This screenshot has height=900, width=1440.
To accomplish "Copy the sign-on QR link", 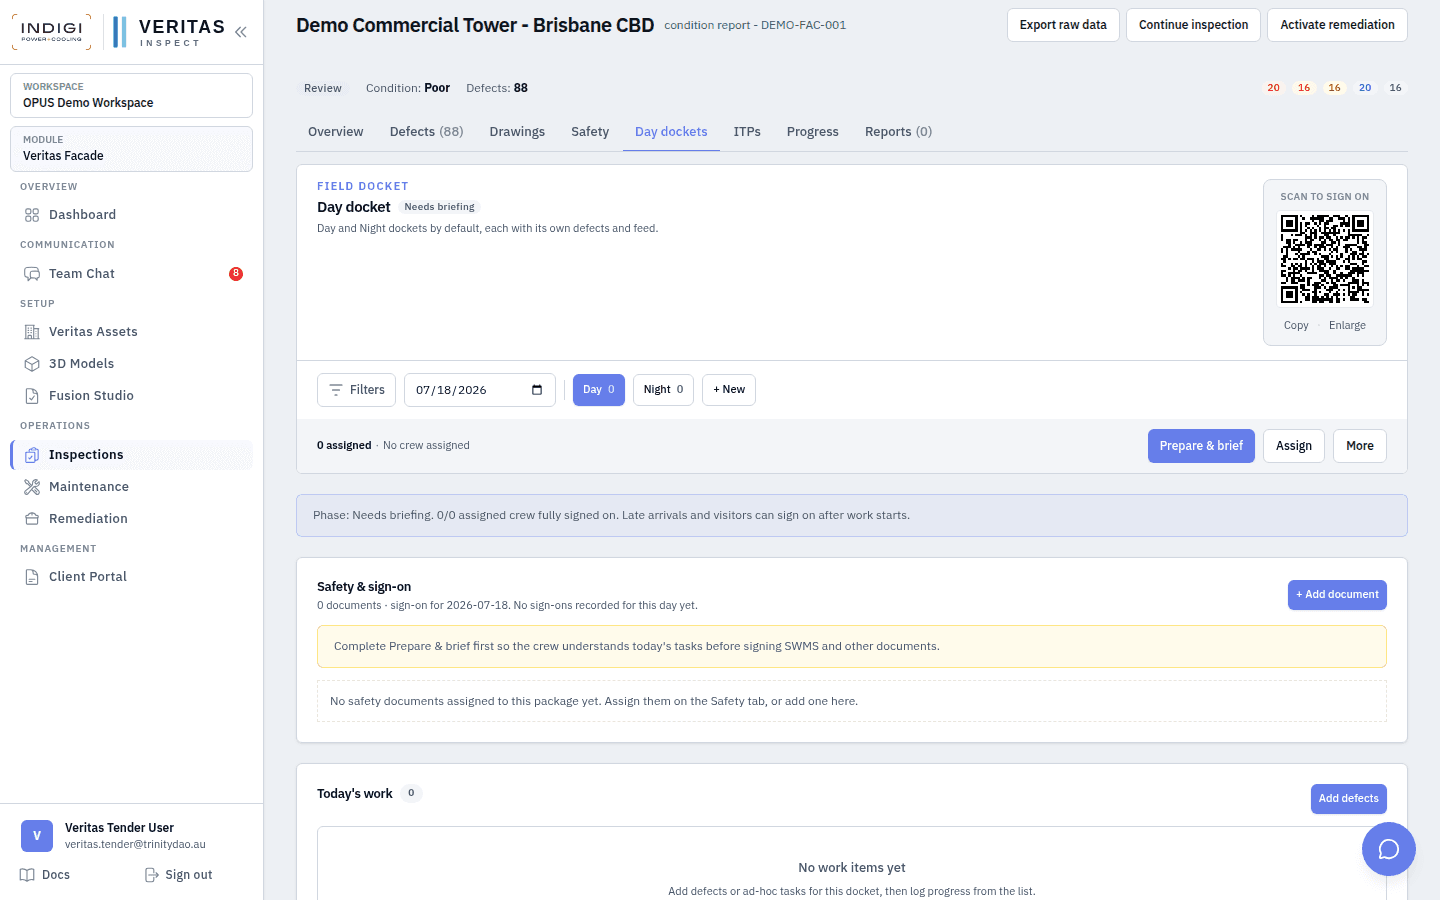I will (x=1296, y=326).
